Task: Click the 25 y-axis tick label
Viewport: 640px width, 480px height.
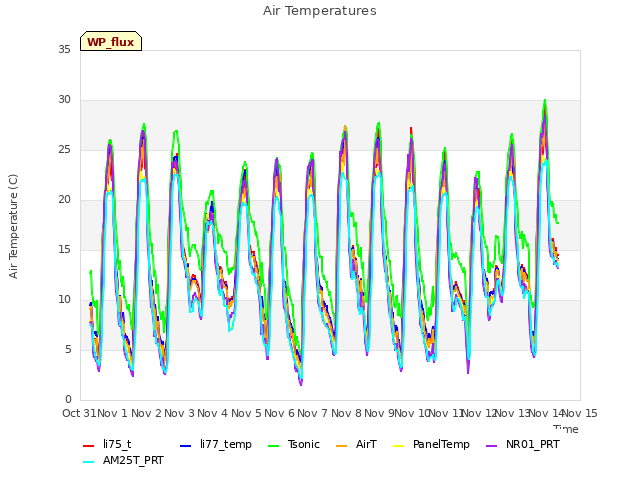Action: 64,150
